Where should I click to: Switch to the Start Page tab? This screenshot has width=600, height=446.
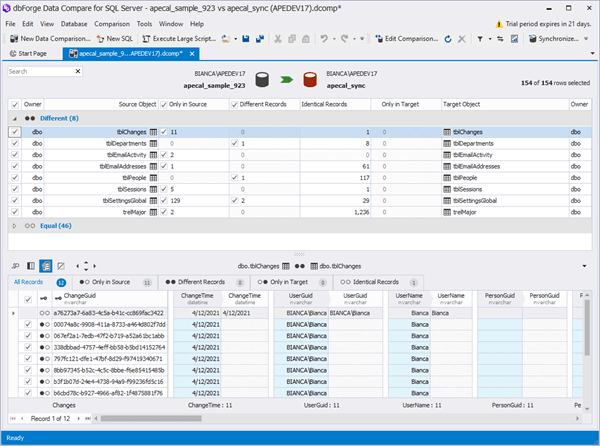coord(28,54)
